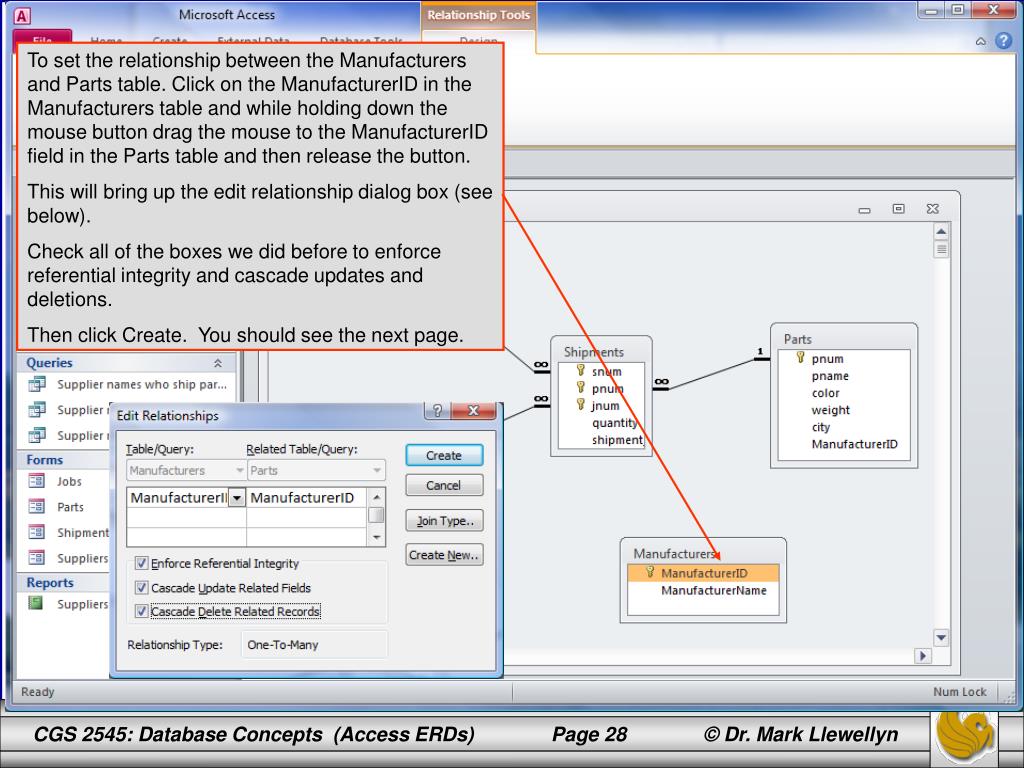Click the second Supplier query icon
This screenshot has width=1024, height=768.
(x=37, y=409)
